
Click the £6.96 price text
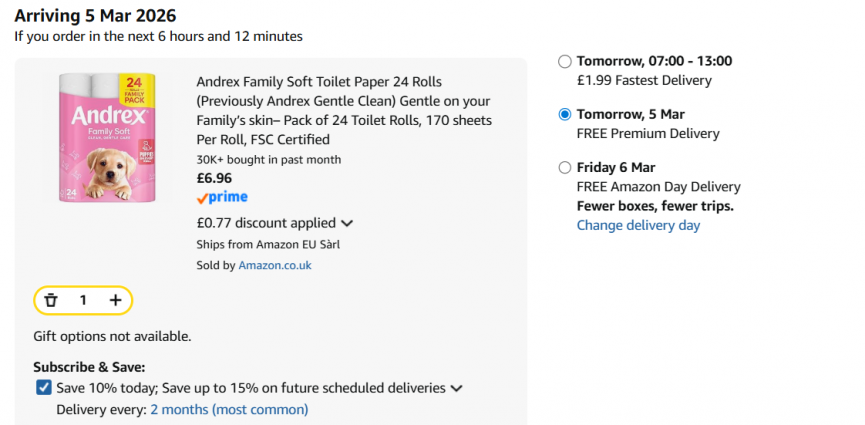[214, 178]
